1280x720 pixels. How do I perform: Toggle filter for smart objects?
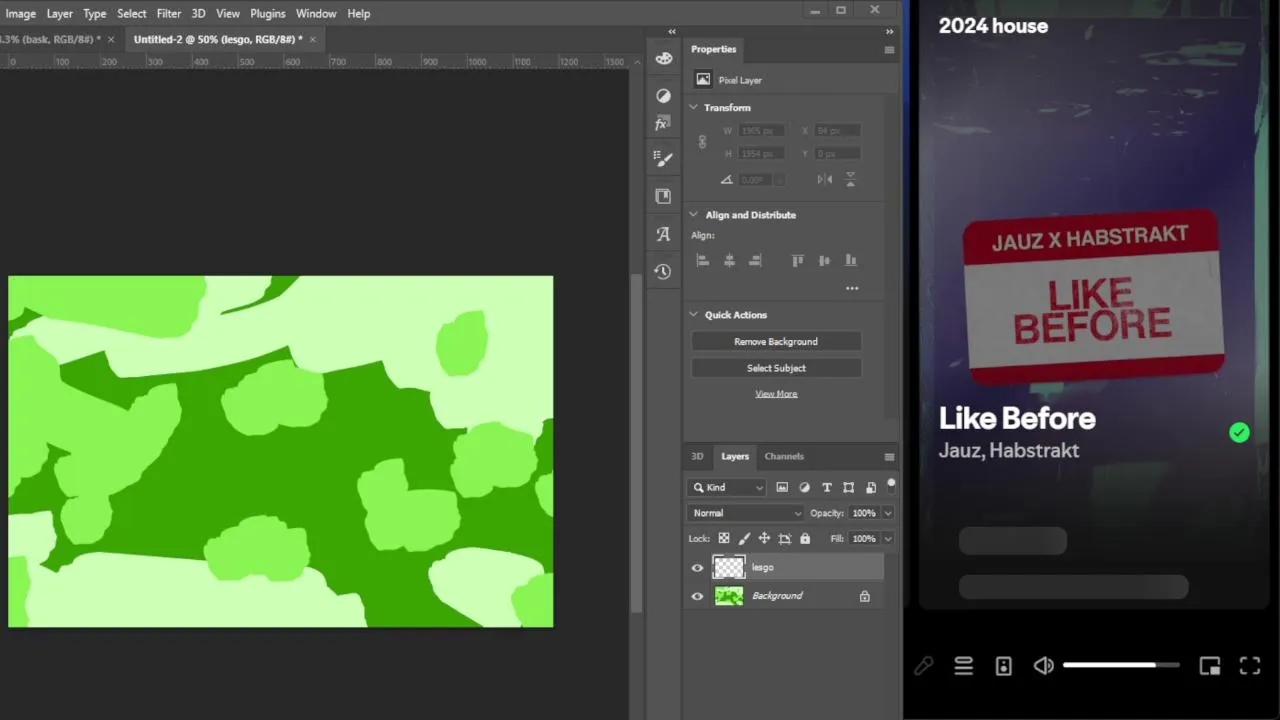[x=871, y=488]
